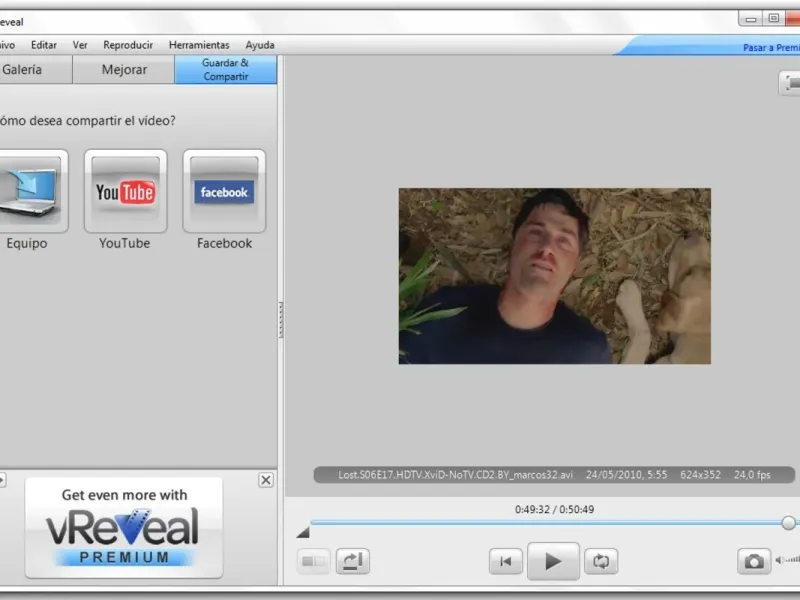This screenshot has height=600, width=800.
Task: Click the rotate video button
Action: click(353, 561)
